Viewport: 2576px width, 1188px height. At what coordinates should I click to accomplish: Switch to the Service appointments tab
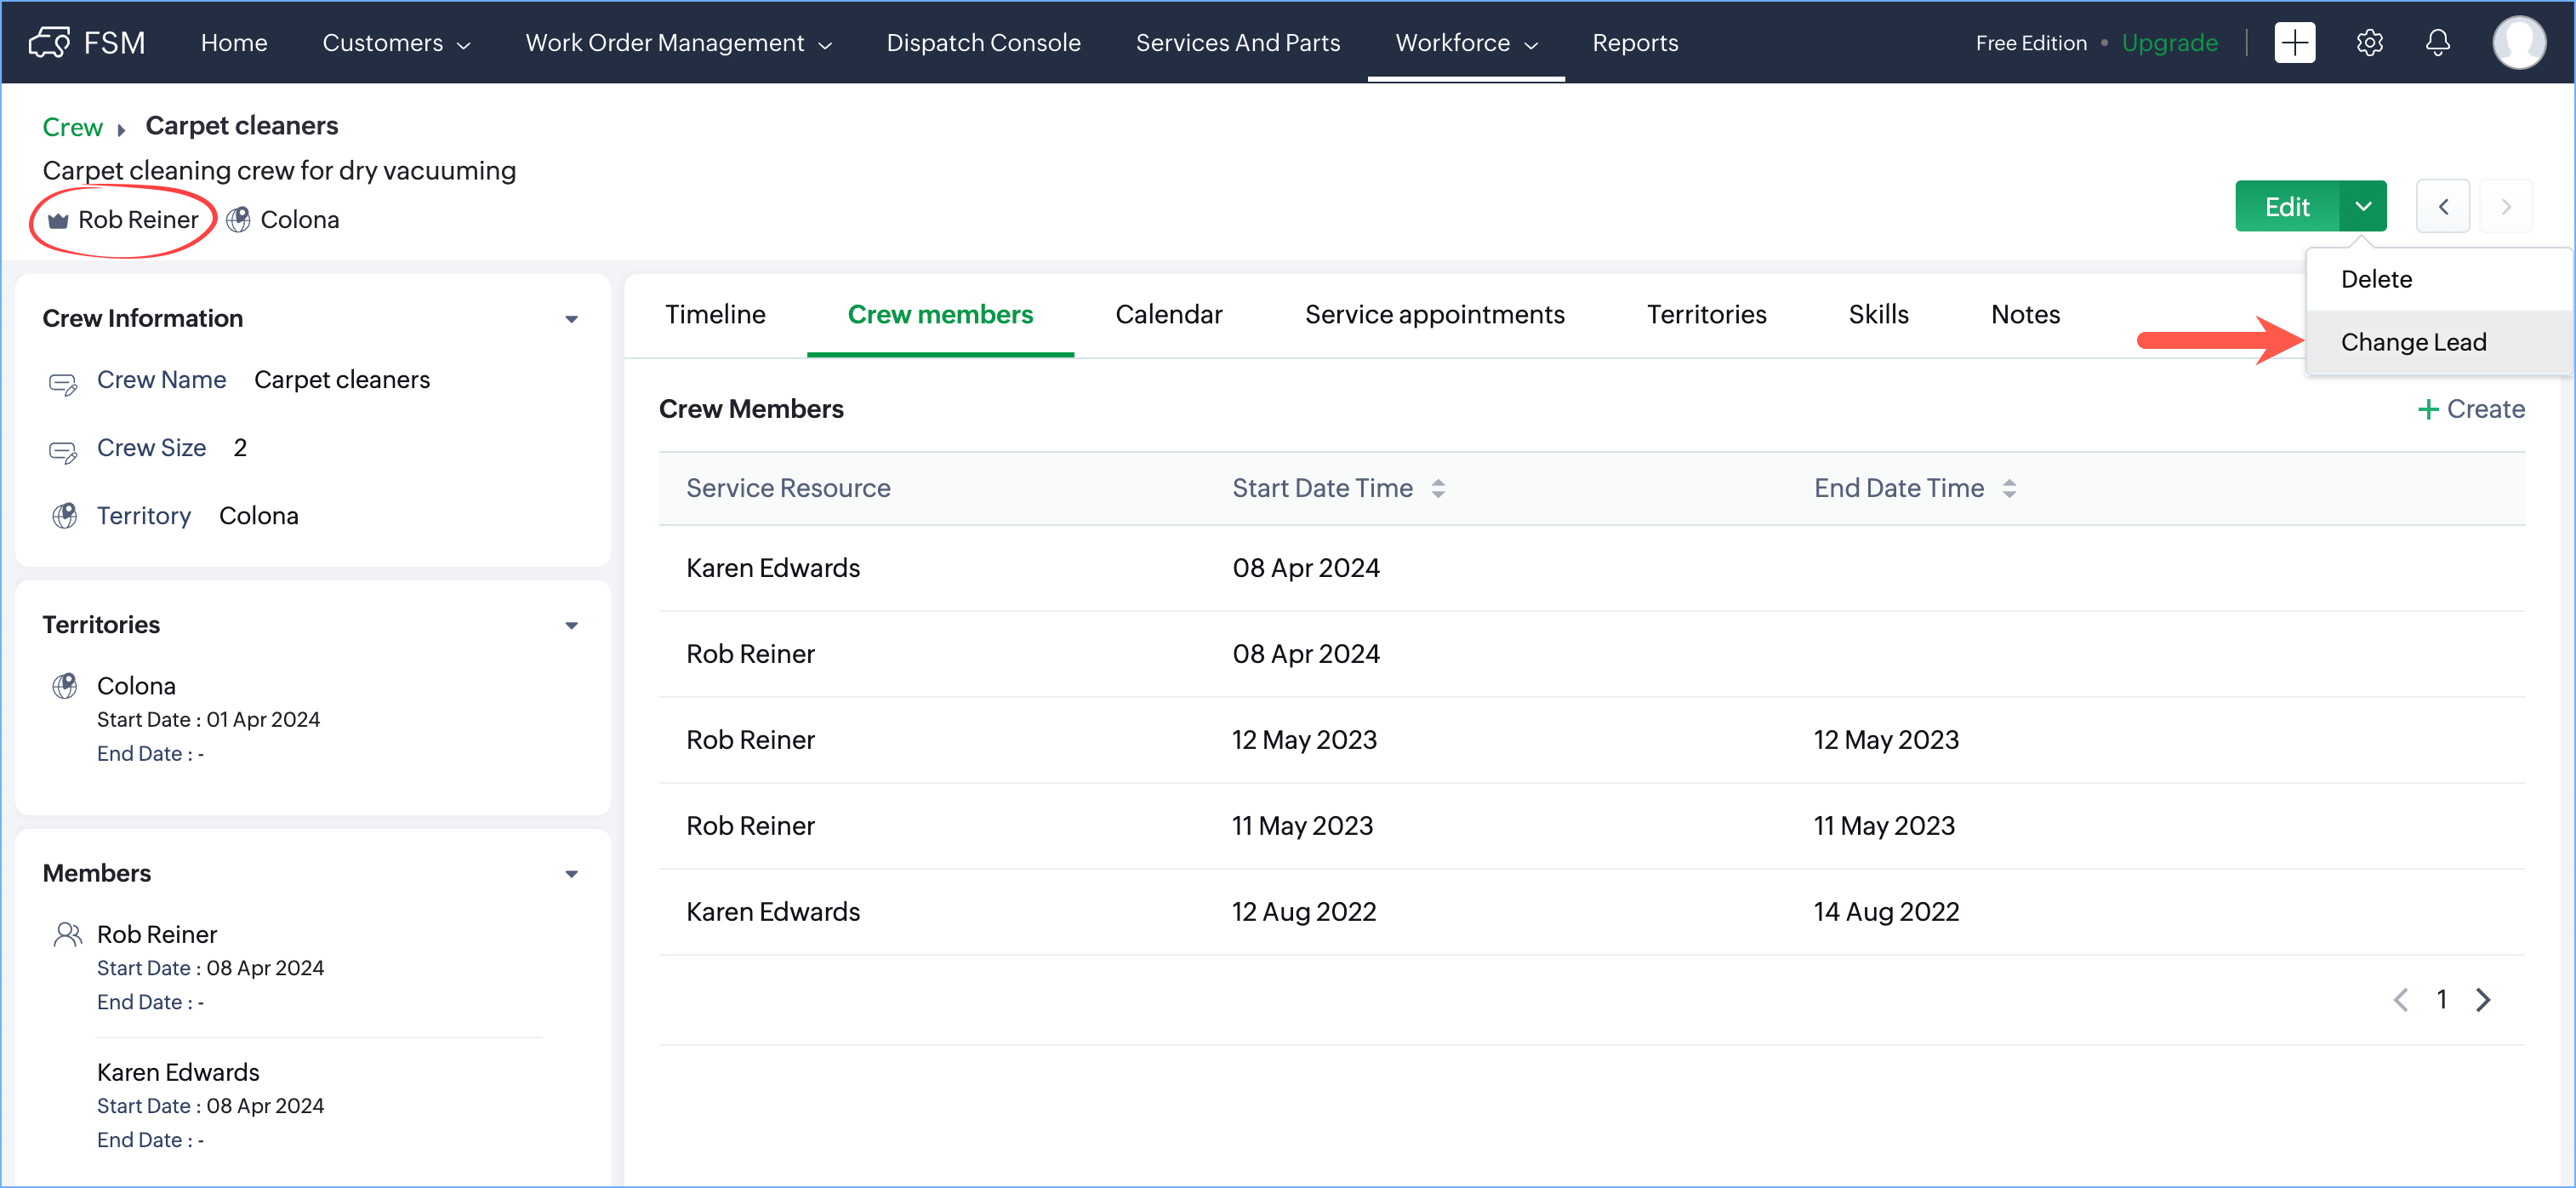pyautogui.click(x=1434, y=315)
